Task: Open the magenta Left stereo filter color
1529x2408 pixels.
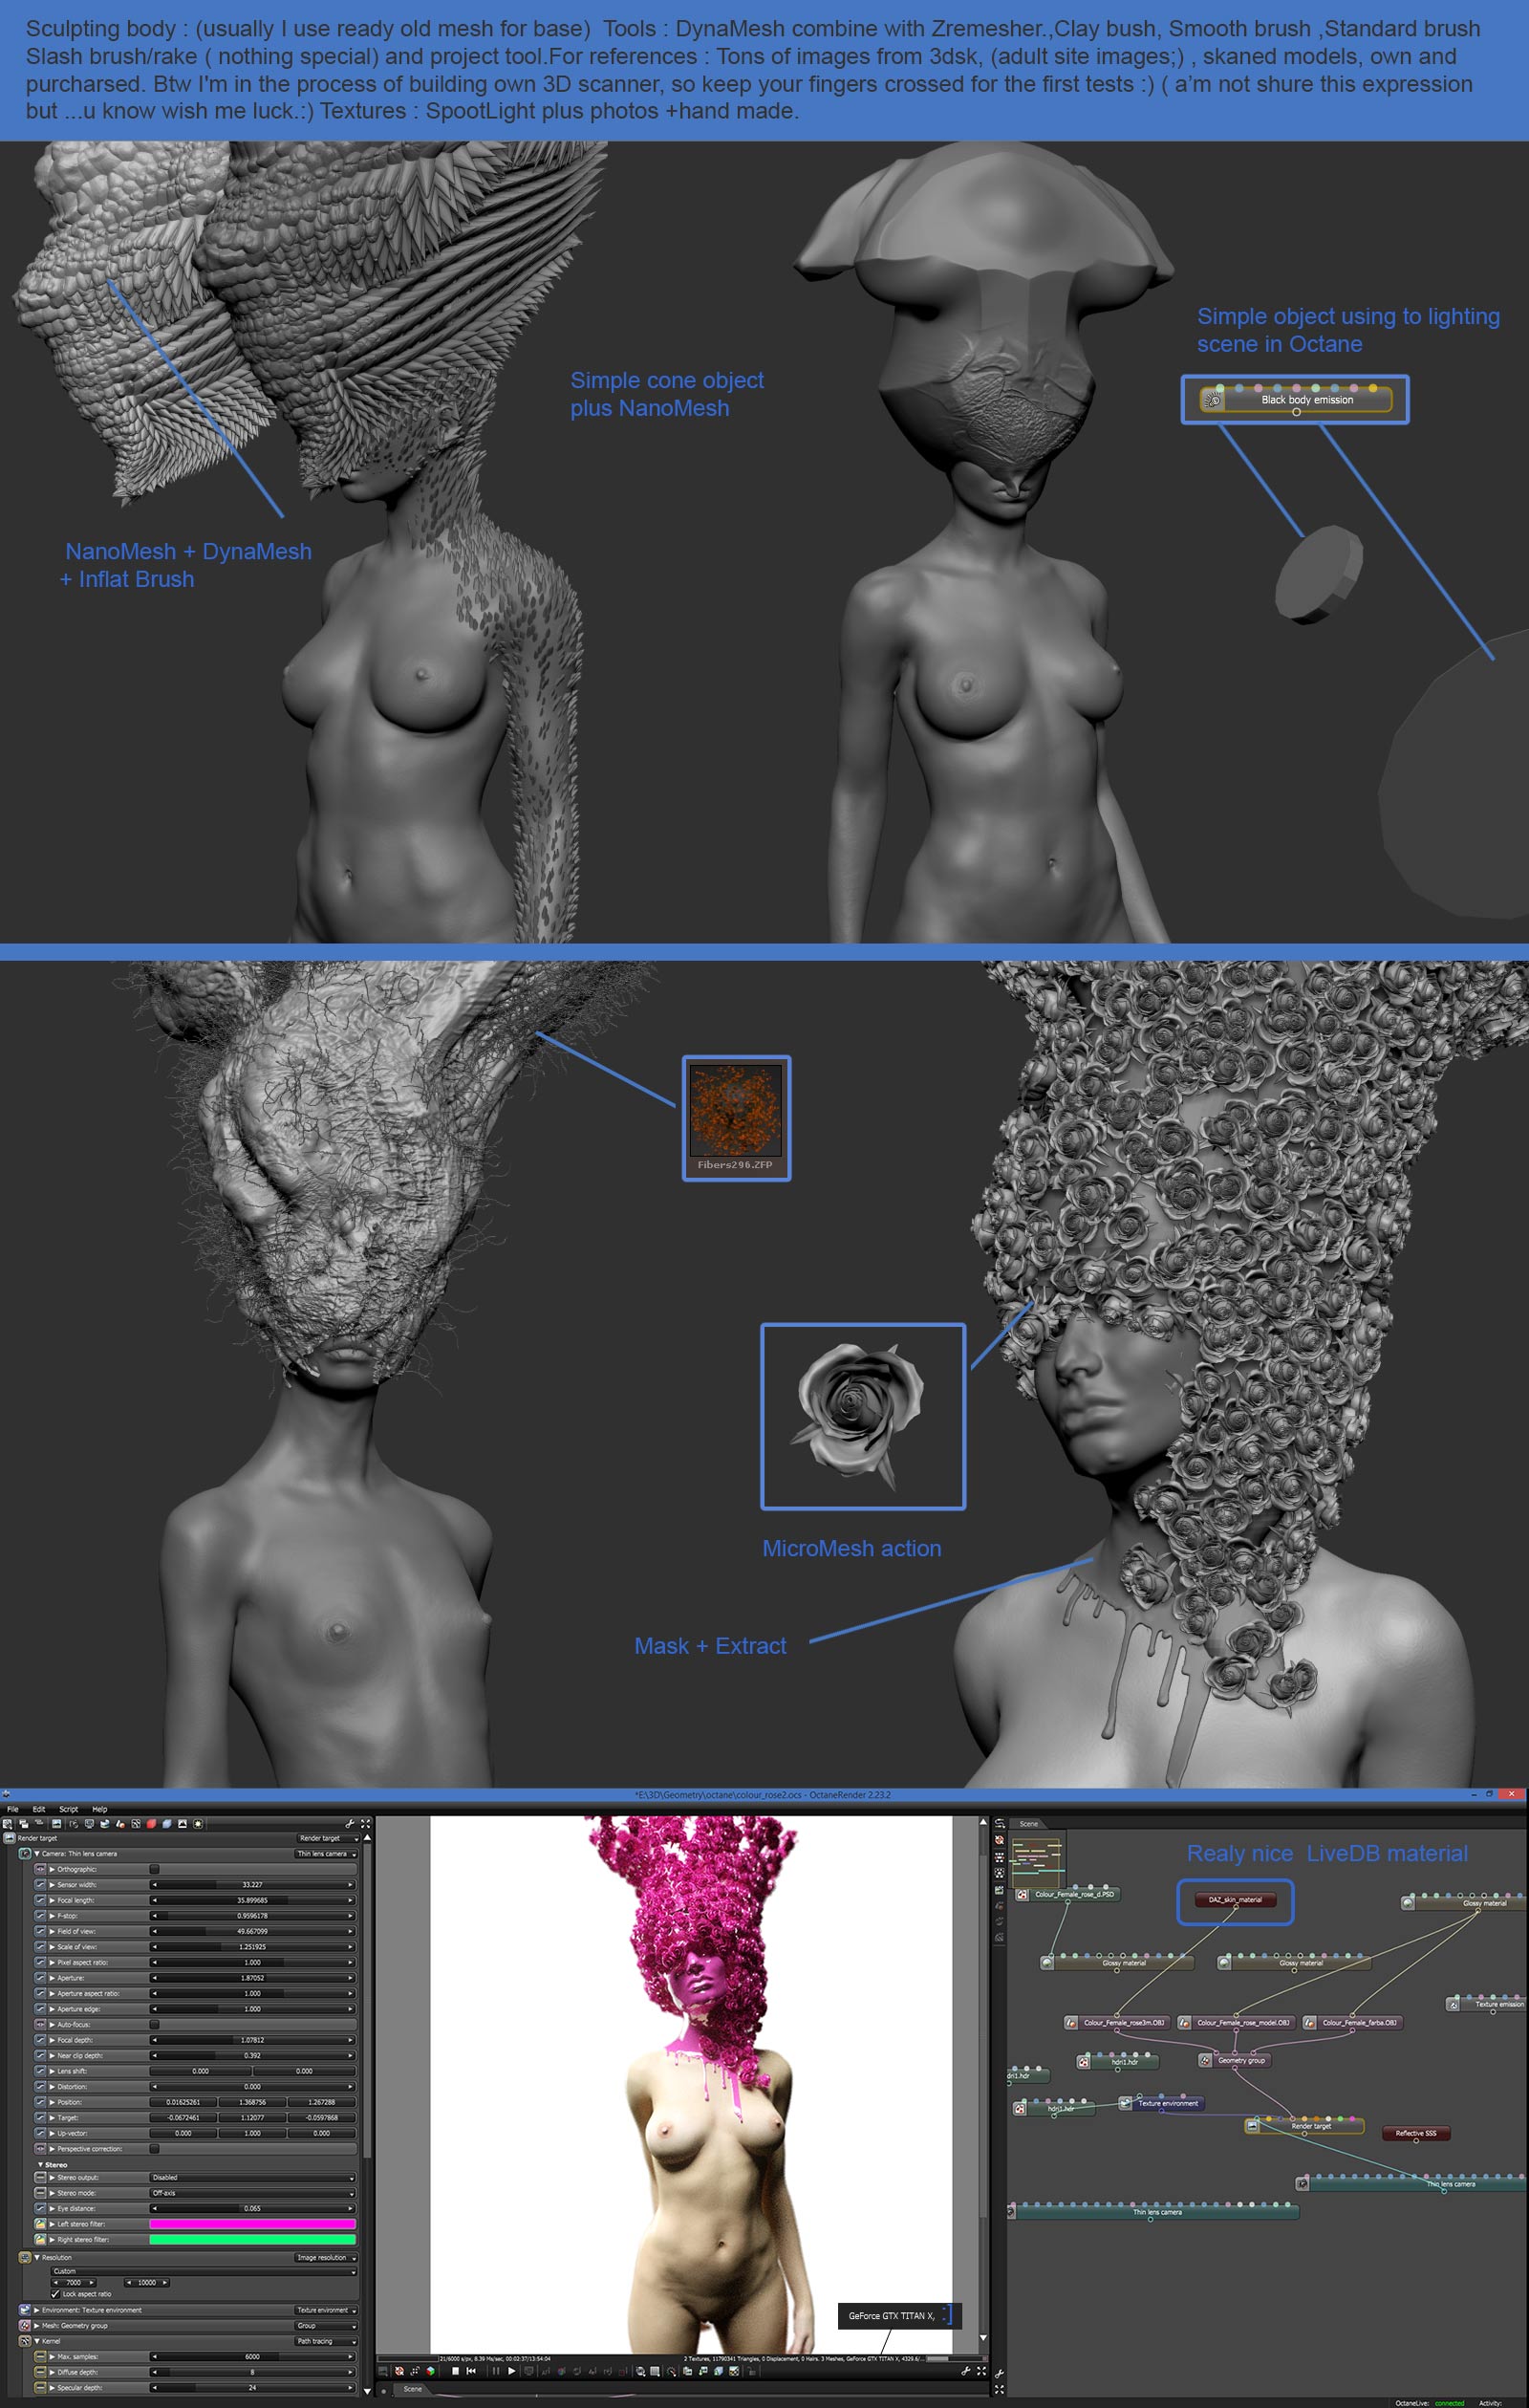Action: coord(252,2224)
